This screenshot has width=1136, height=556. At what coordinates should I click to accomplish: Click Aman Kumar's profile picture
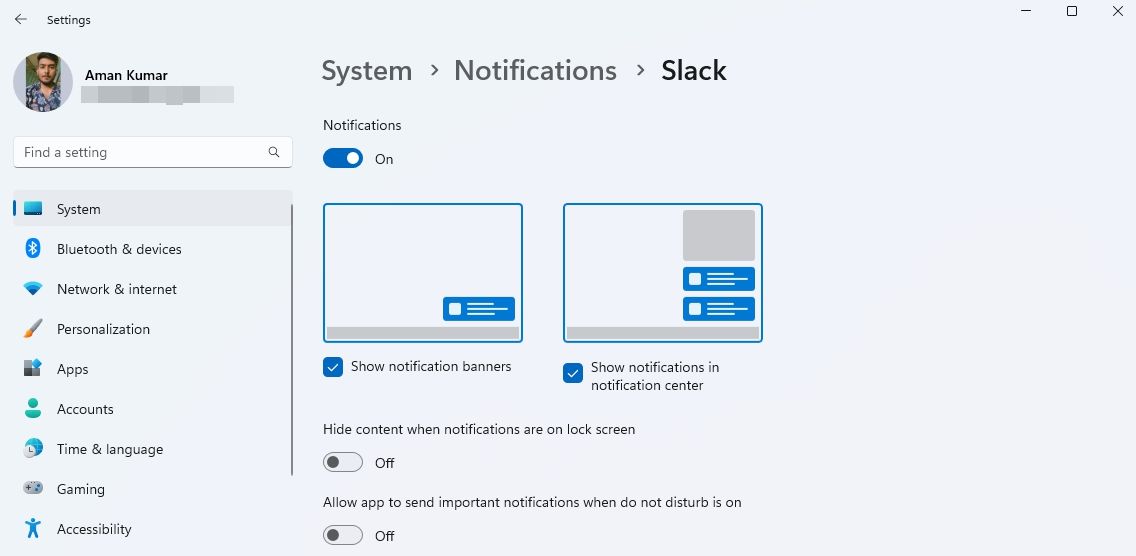tap(43, 82)
